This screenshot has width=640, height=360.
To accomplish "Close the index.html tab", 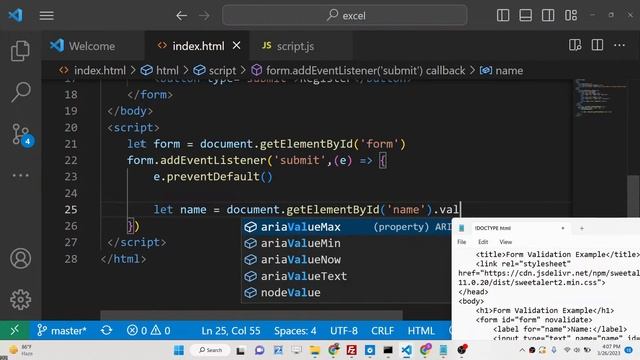I will point(236,46).
